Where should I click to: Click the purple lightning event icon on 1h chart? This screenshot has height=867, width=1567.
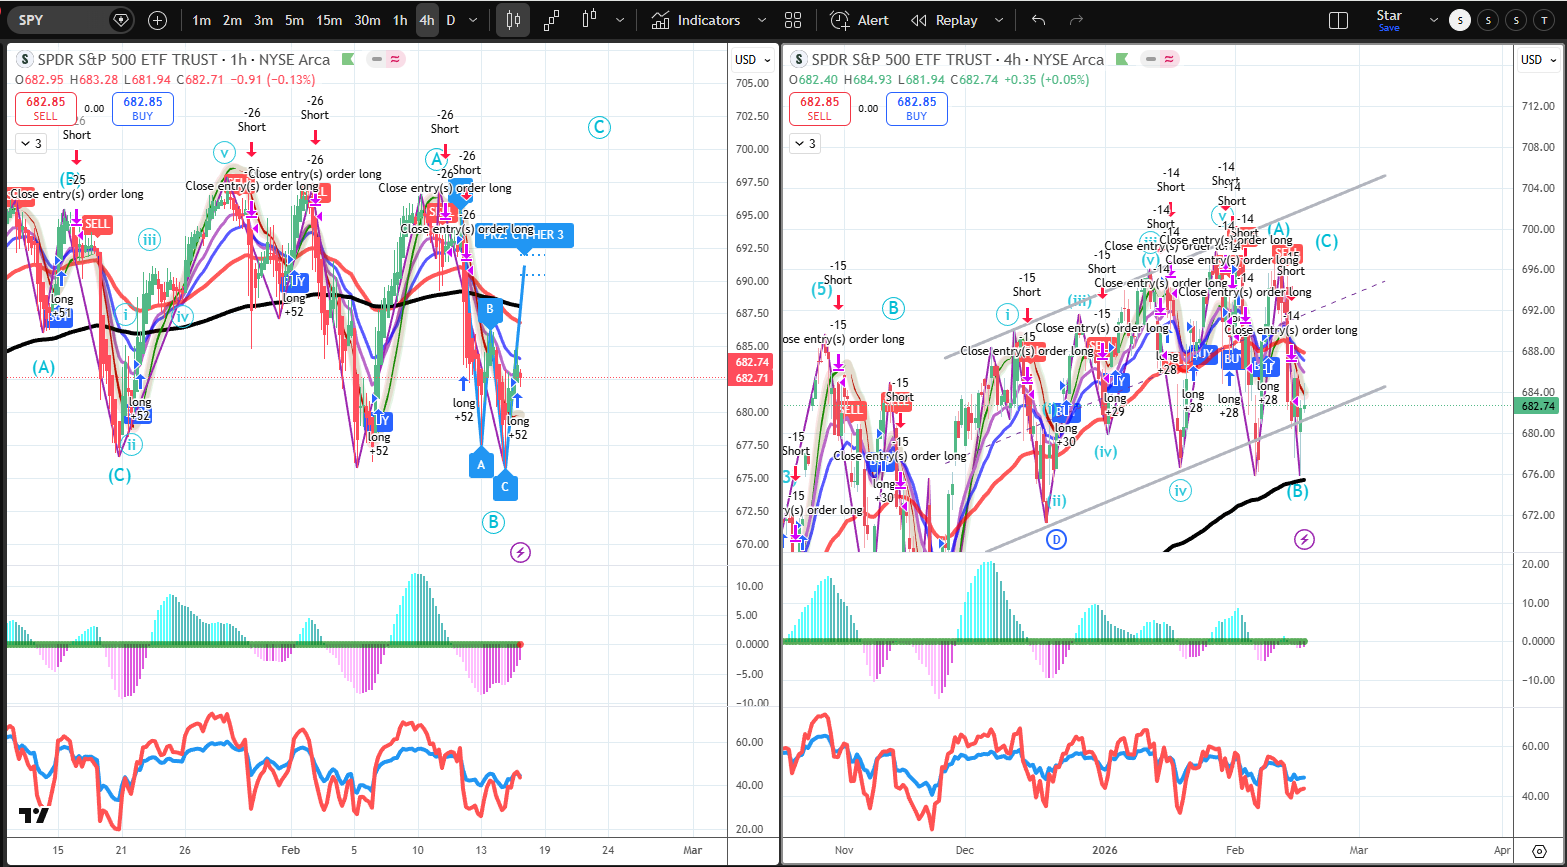[x=520, y=552]
